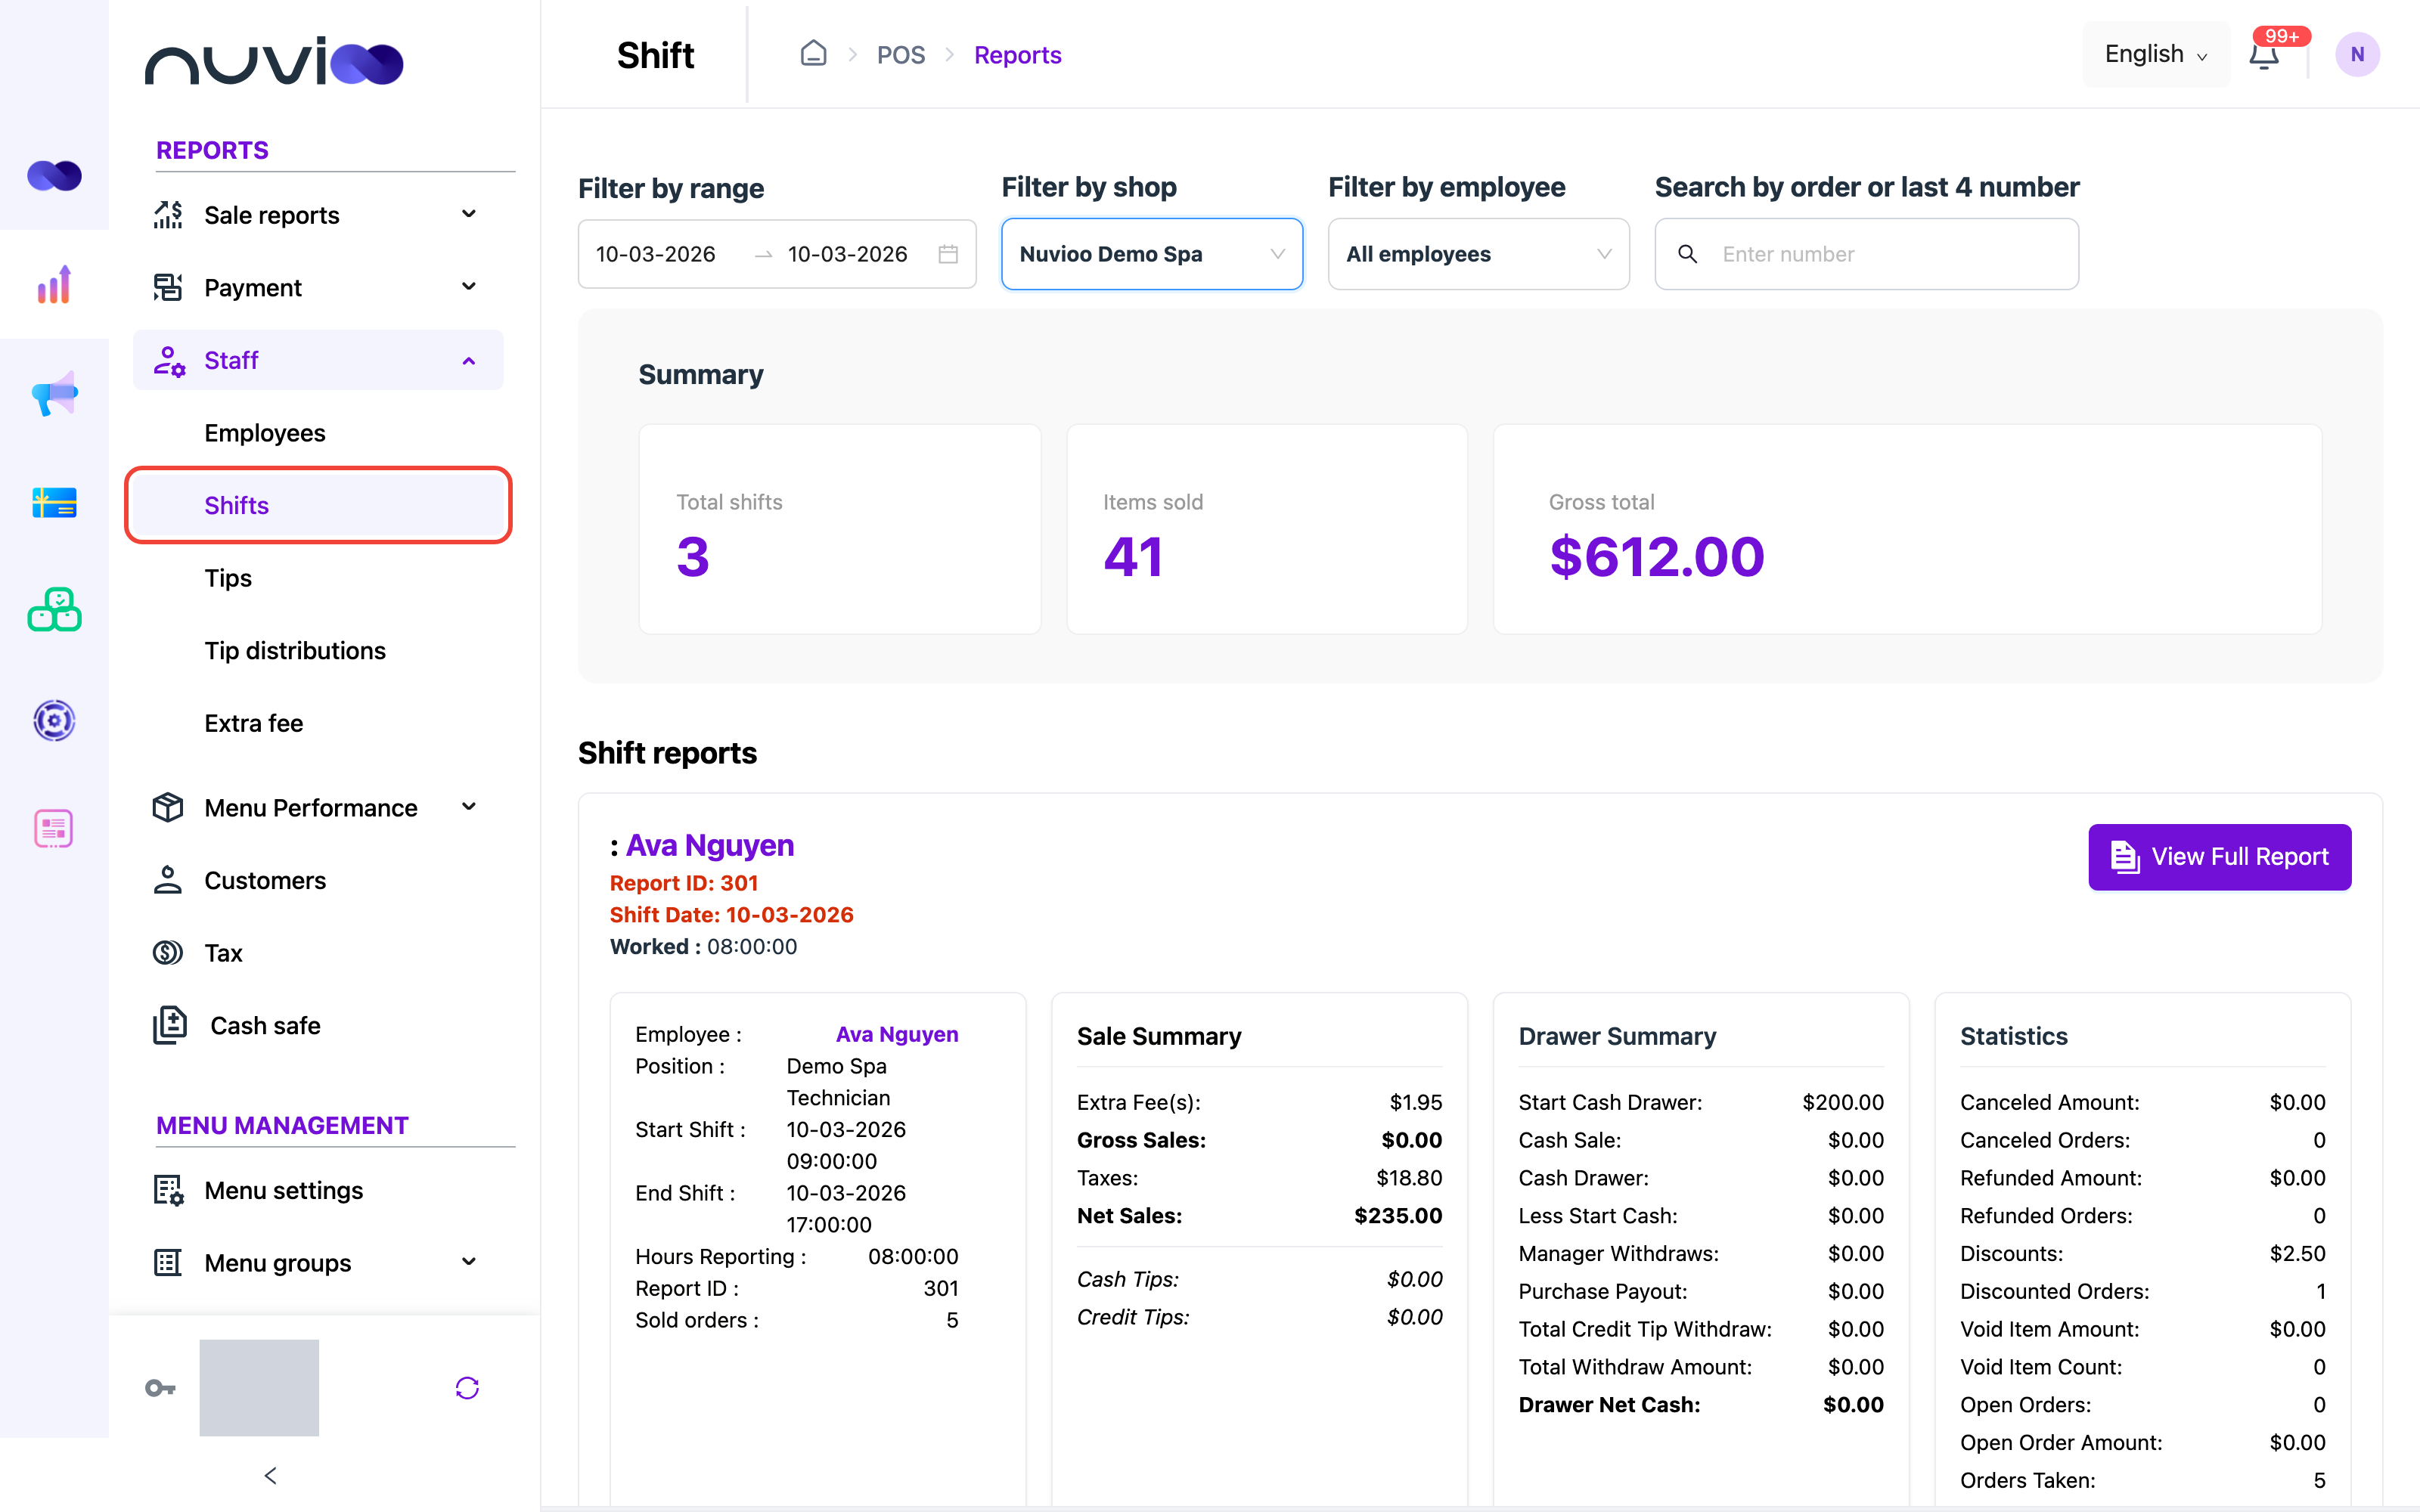Image resolution: width=2420 pixels, height=1512 pixels.
Task: Click the Start Cash Drawer $200.00 value
Action: point(1843,1102)
